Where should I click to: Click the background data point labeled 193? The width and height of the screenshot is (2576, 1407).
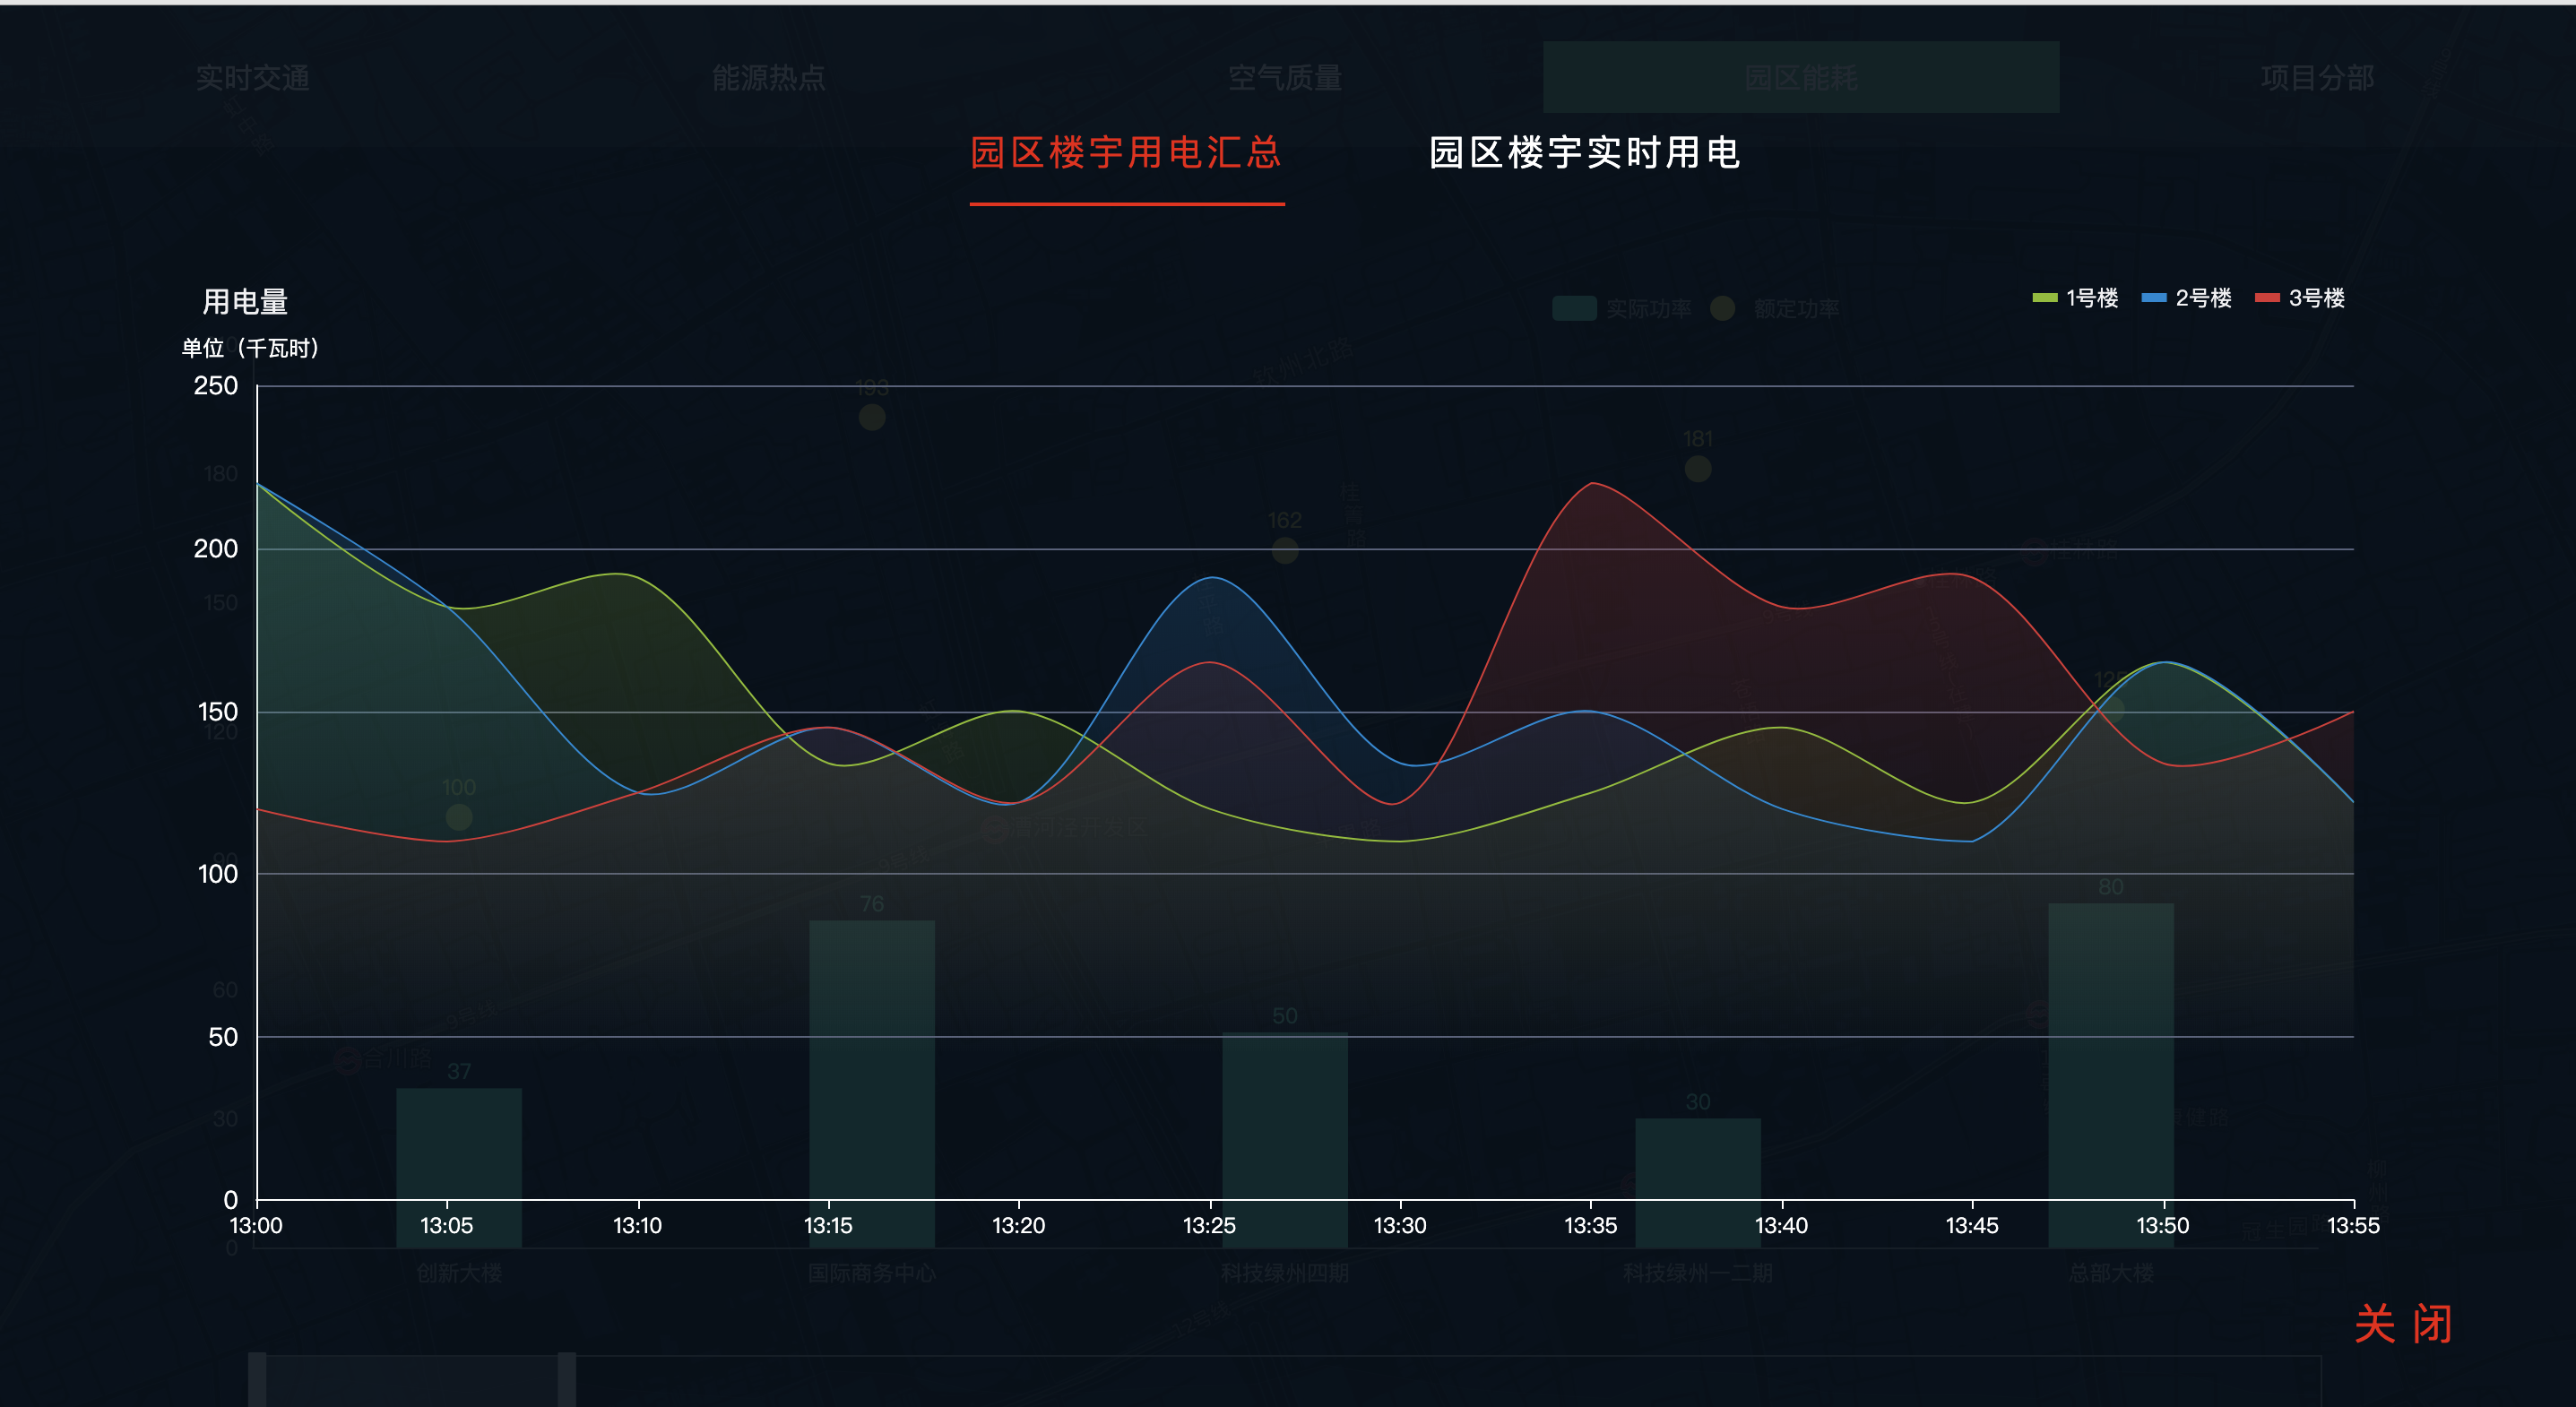click(x=872, y=417)
